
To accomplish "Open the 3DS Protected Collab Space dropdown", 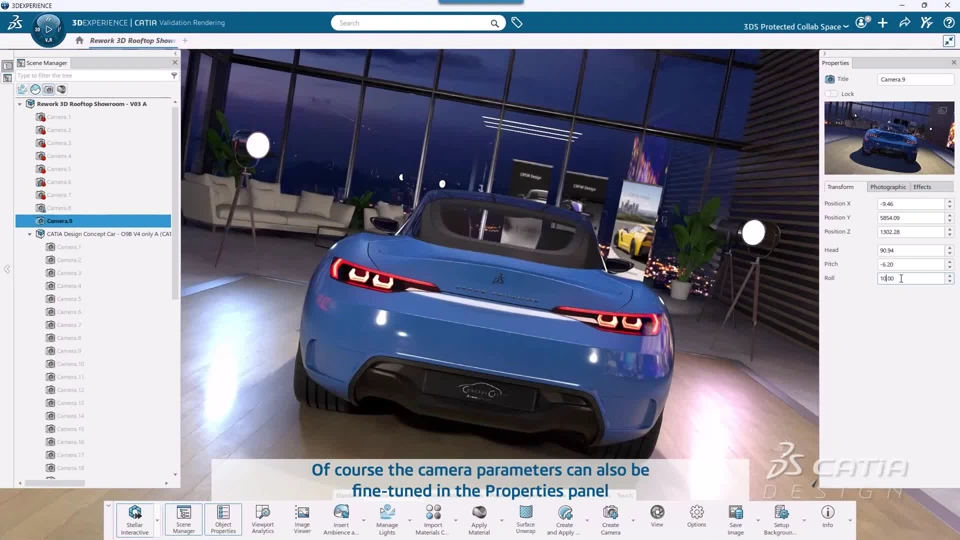I will [796, 26].
